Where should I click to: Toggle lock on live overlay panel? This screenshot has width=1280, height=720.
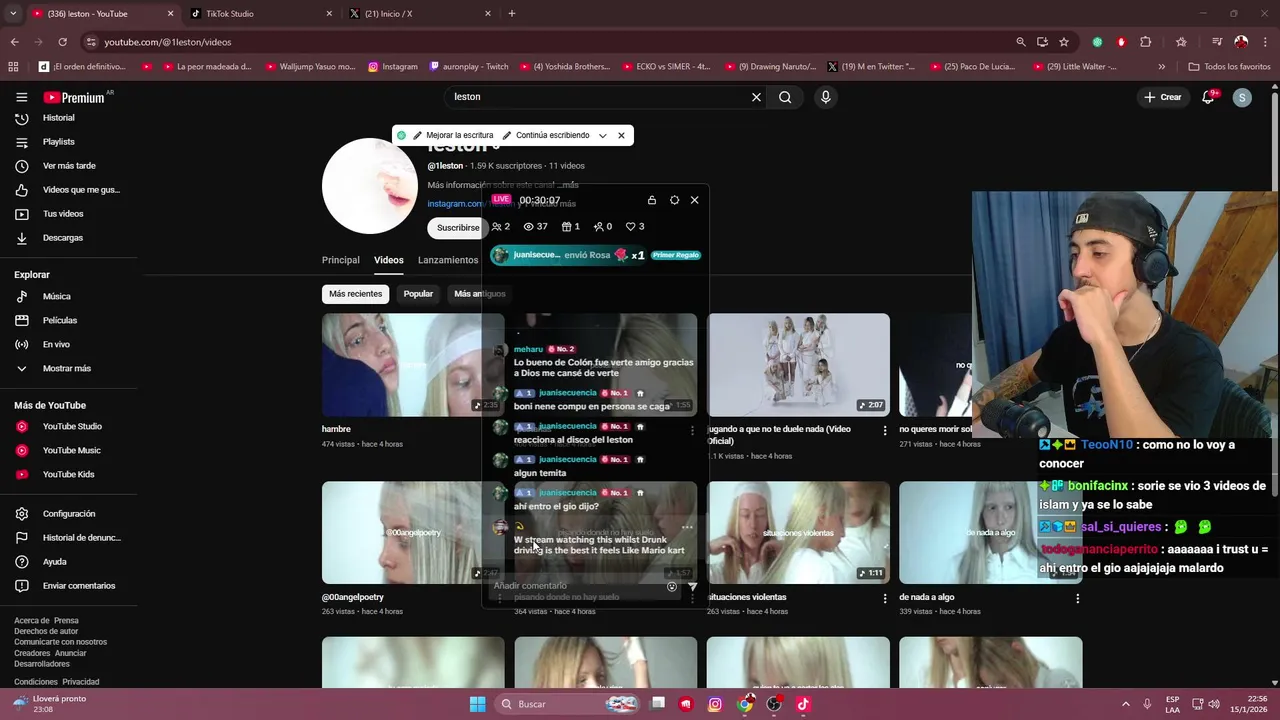(652, 200)
